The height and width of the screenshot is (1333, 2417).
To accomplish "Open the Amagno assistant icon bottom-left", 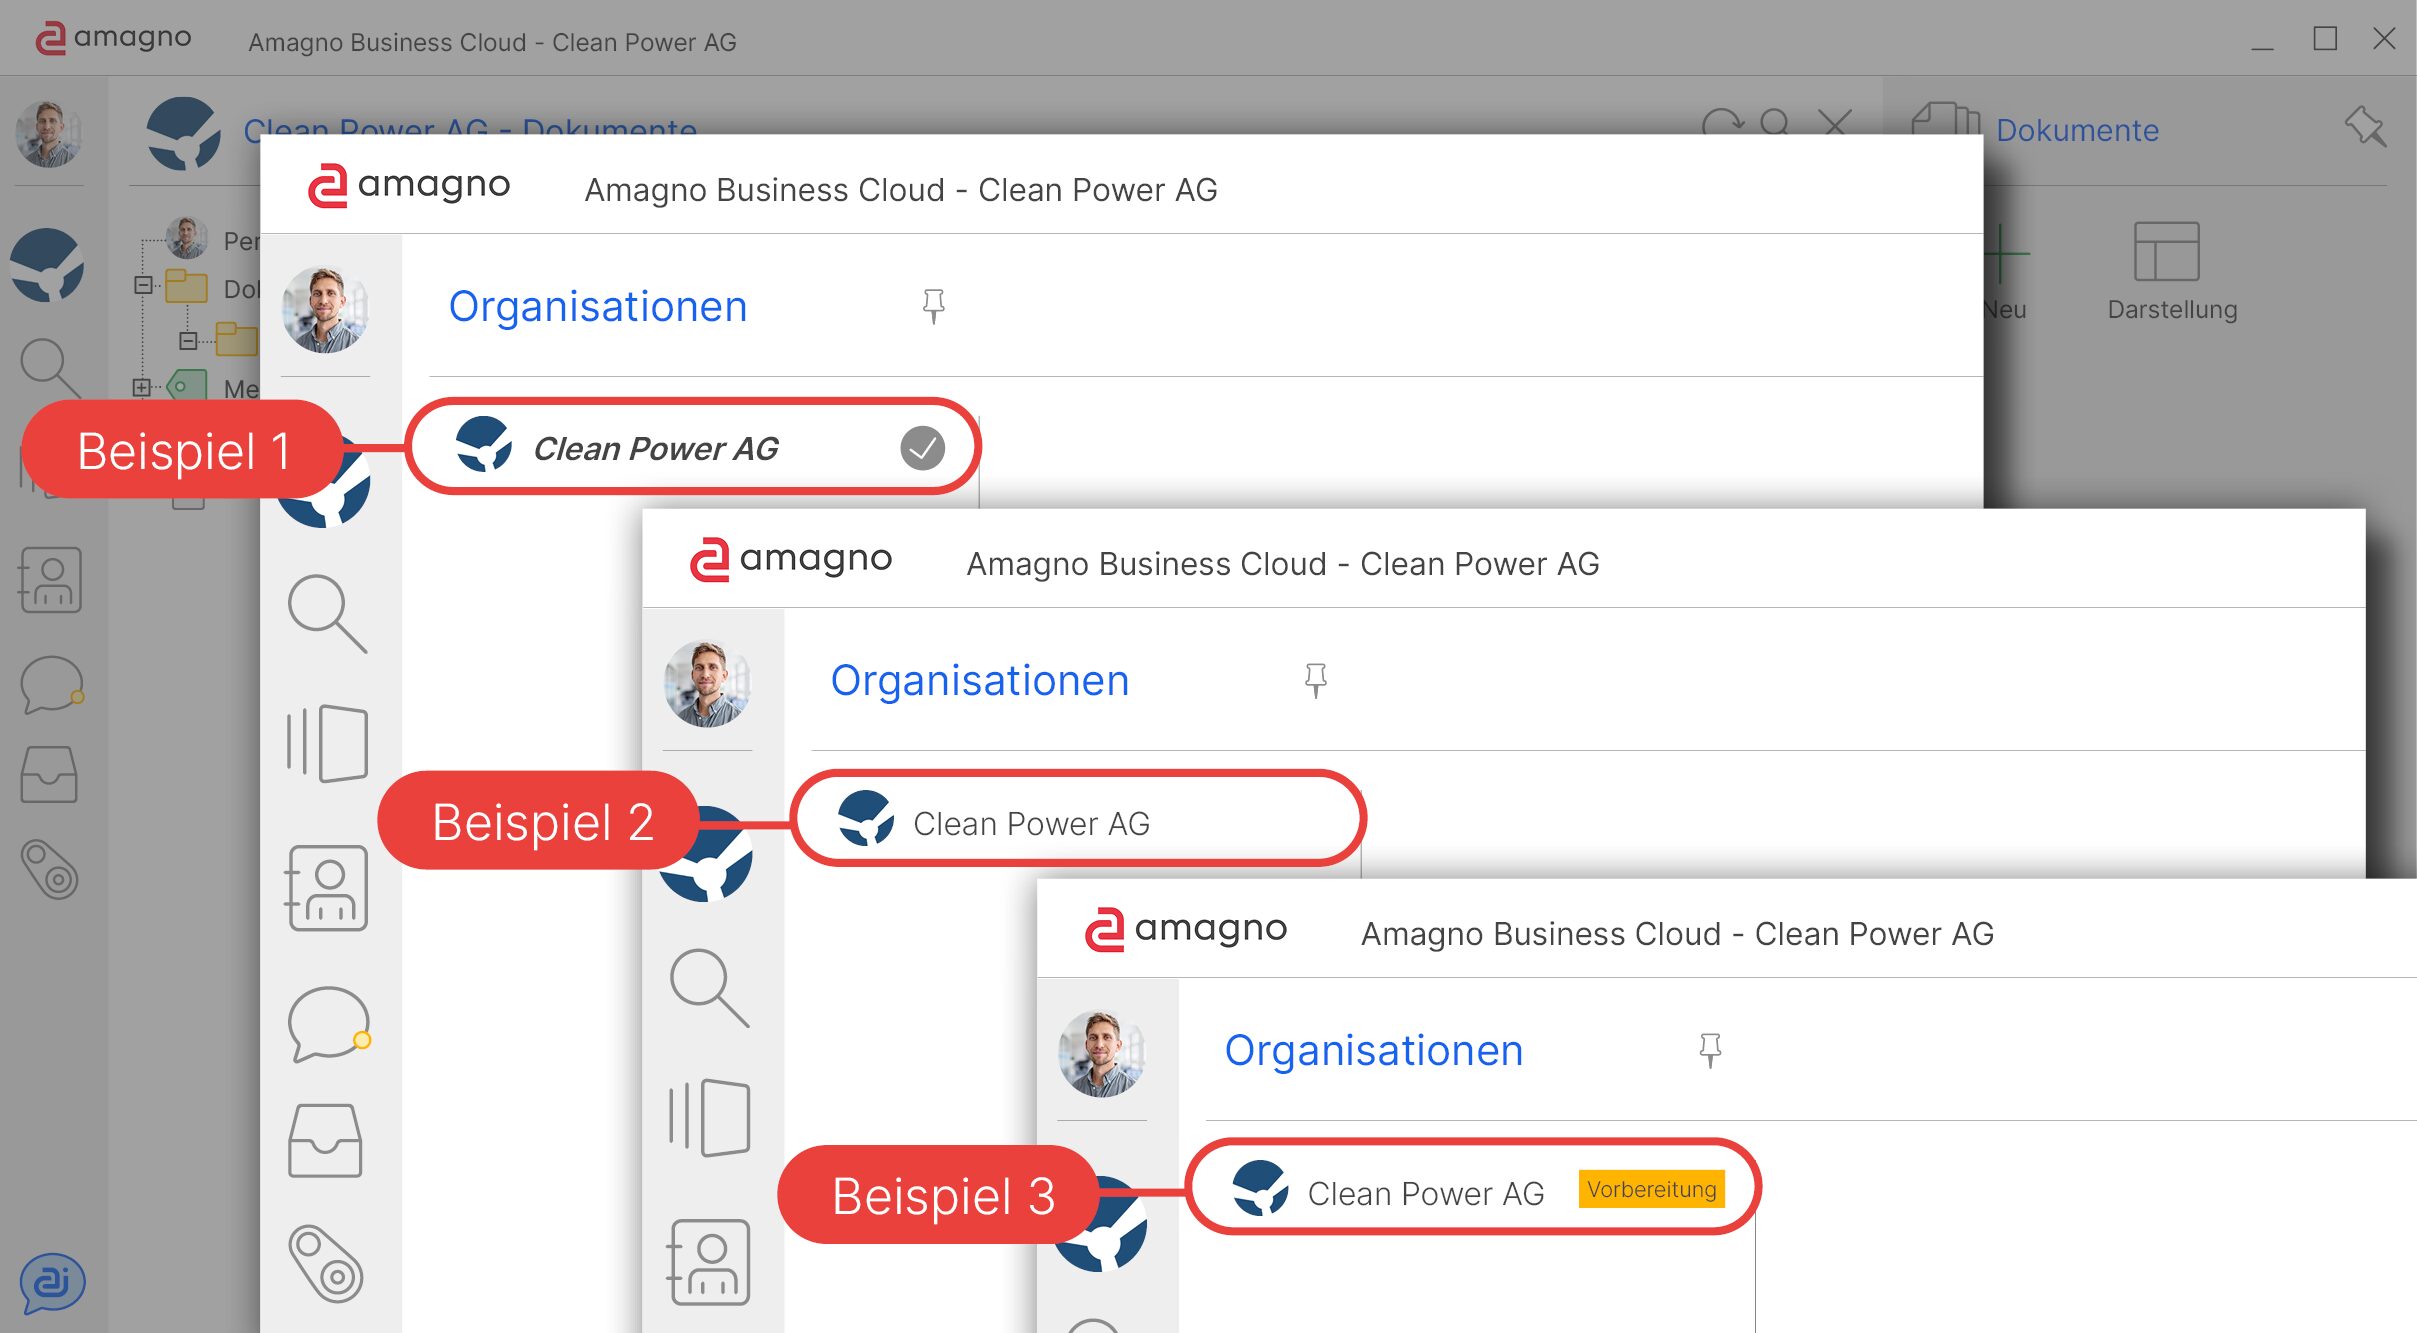I will coord(51,1283).
